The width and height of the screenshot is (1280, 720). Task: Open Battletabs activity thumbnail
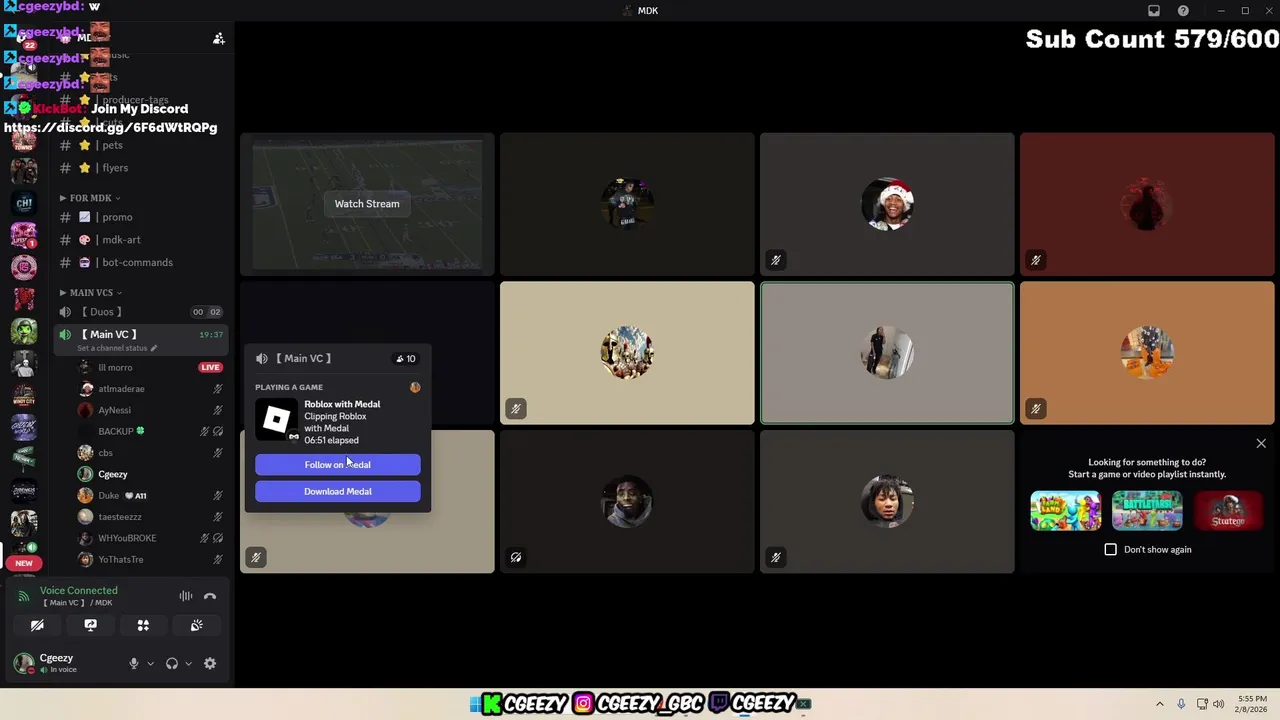1147,510
